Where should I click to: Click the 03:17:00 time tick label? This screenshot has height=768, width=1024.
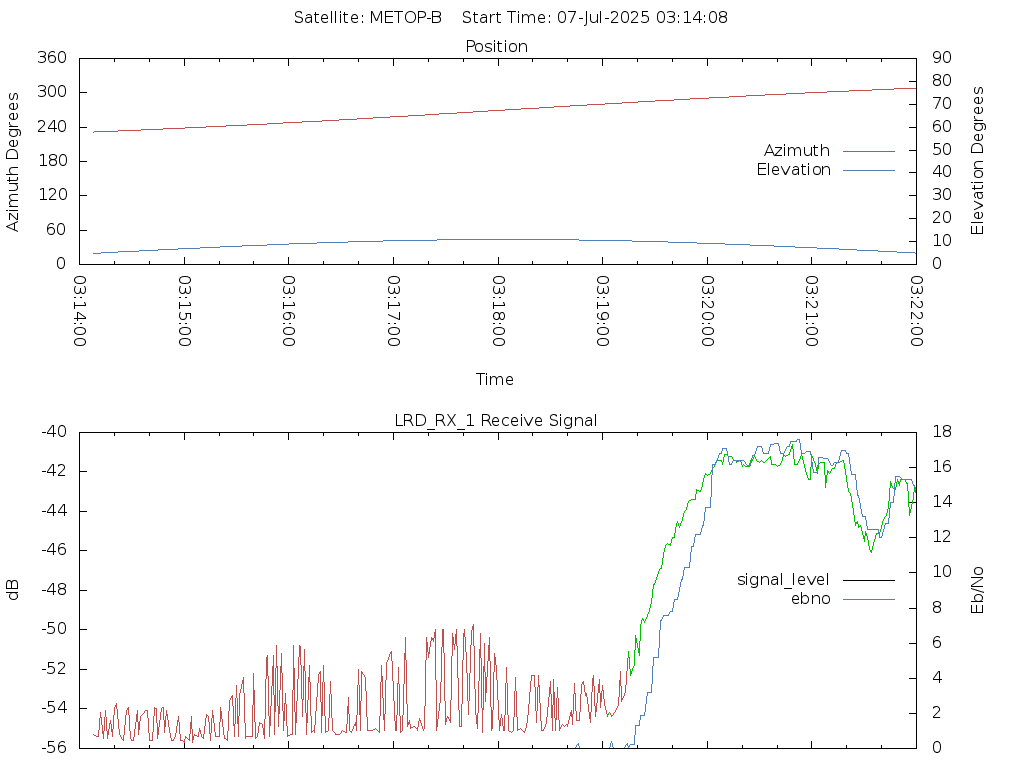tap(394, 311)
